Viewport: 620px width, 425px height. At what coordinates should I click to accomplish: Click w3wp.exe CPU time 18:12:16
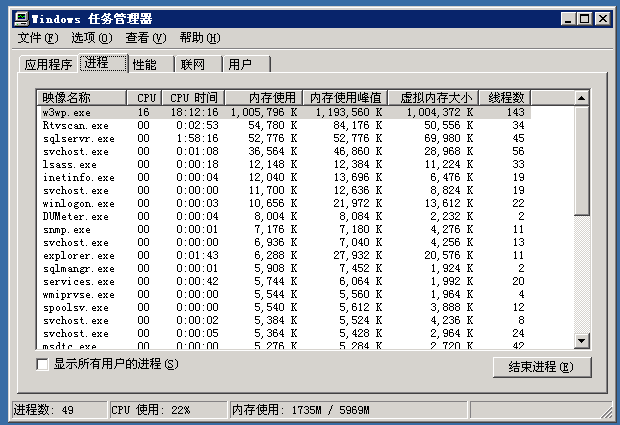(x=195, y=112)
